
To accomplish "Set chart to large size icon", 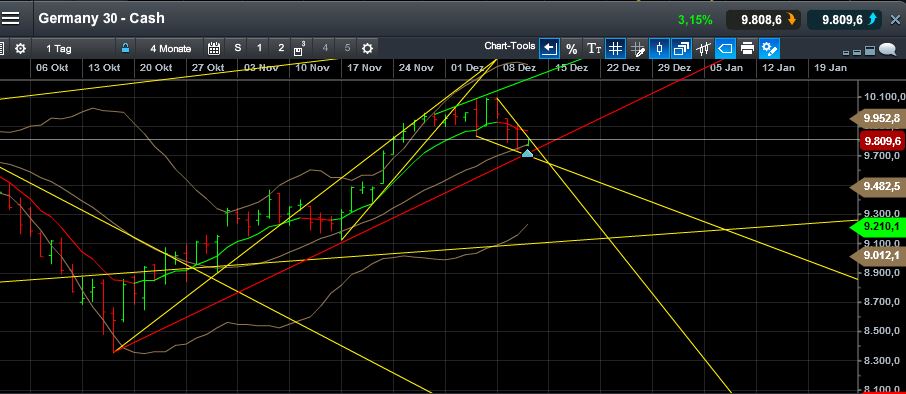I will (870, 51).
